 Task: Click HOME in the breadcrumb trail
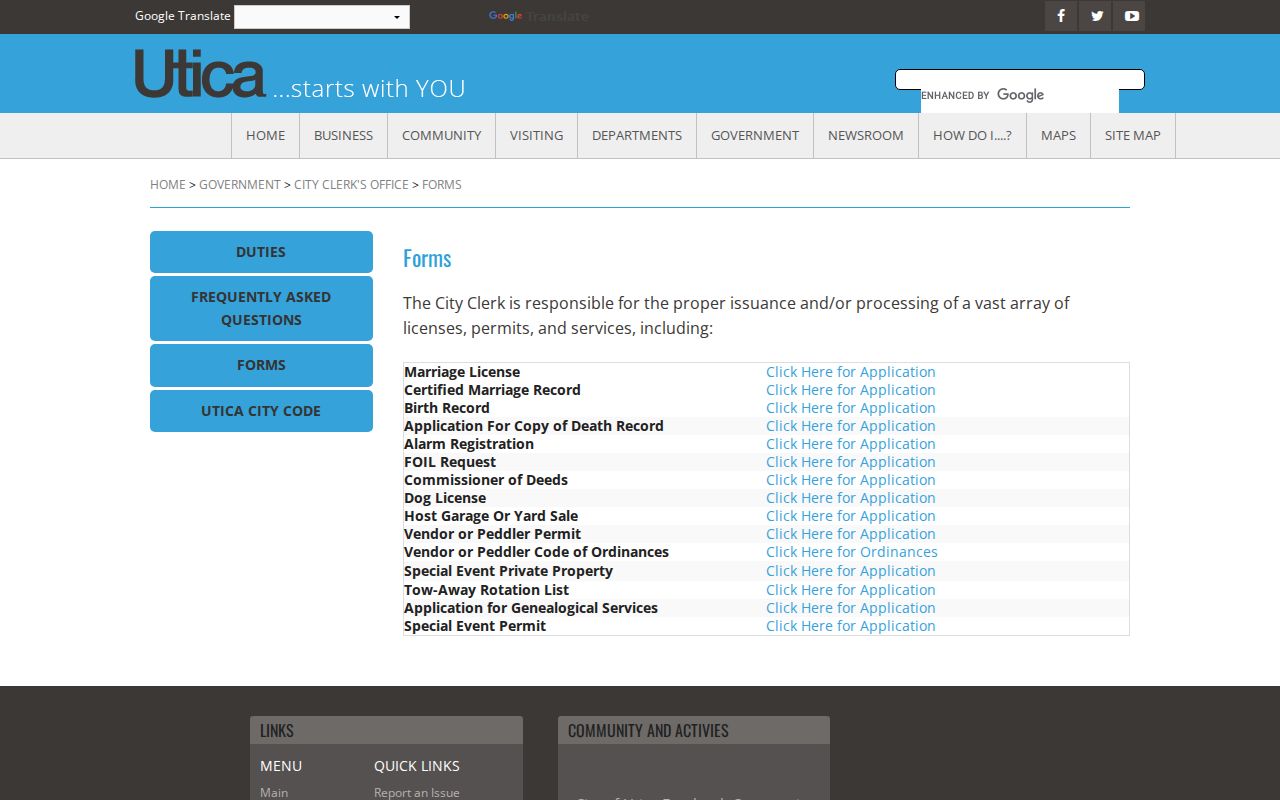click(x=168, y=185)
